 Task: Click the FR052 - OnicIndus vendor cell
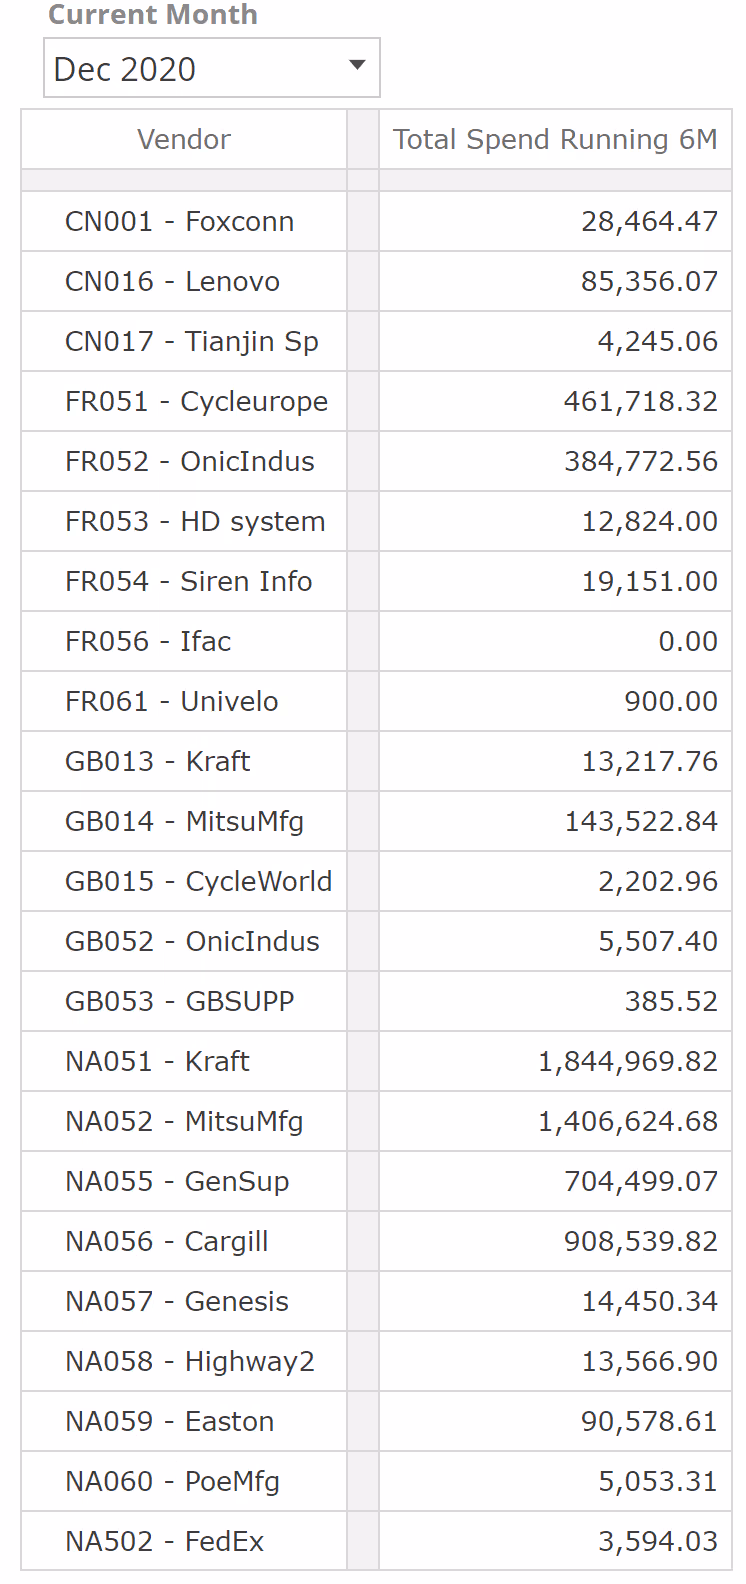(x=190, y=462)
